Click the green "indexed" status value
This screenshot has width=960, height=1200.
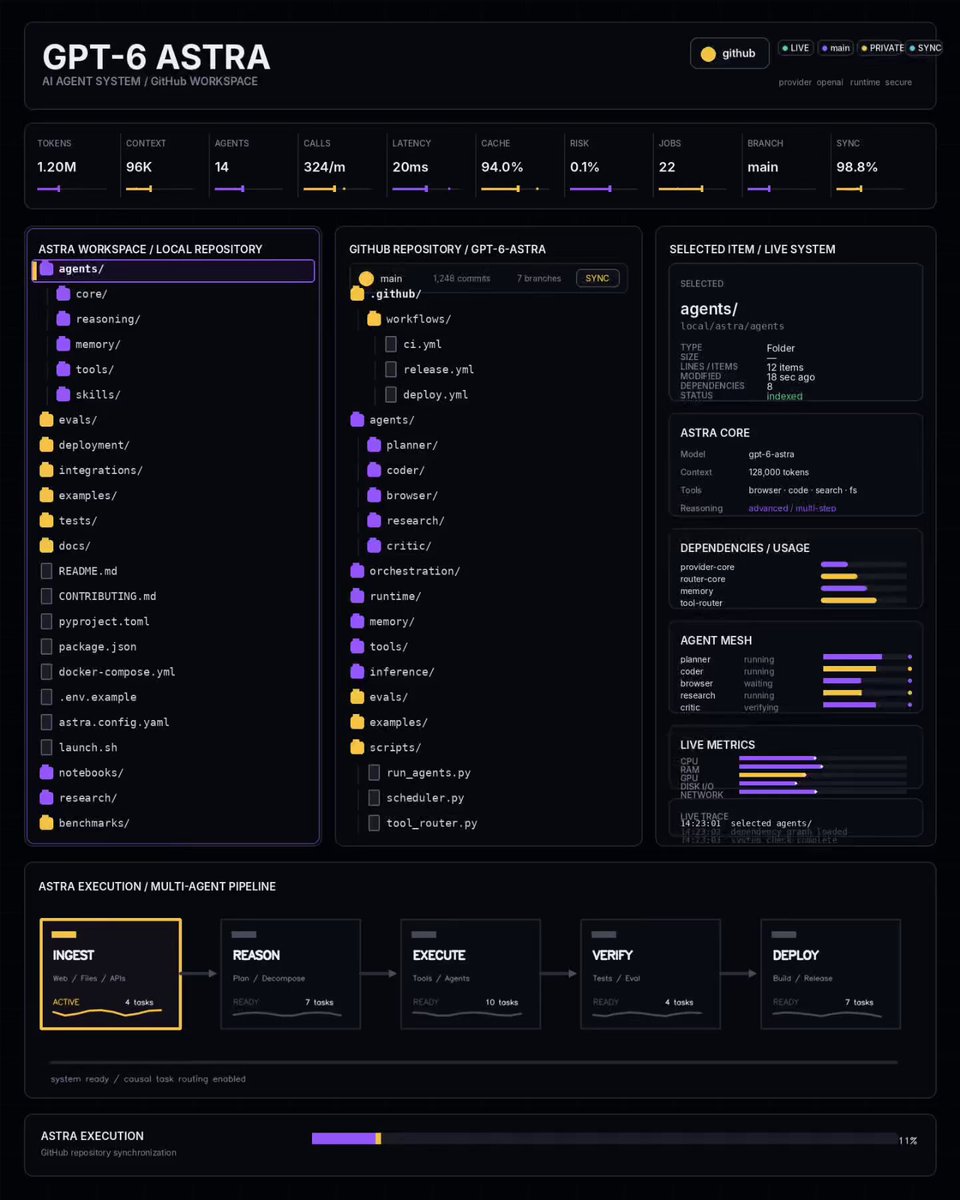click(x=784, y=396)
